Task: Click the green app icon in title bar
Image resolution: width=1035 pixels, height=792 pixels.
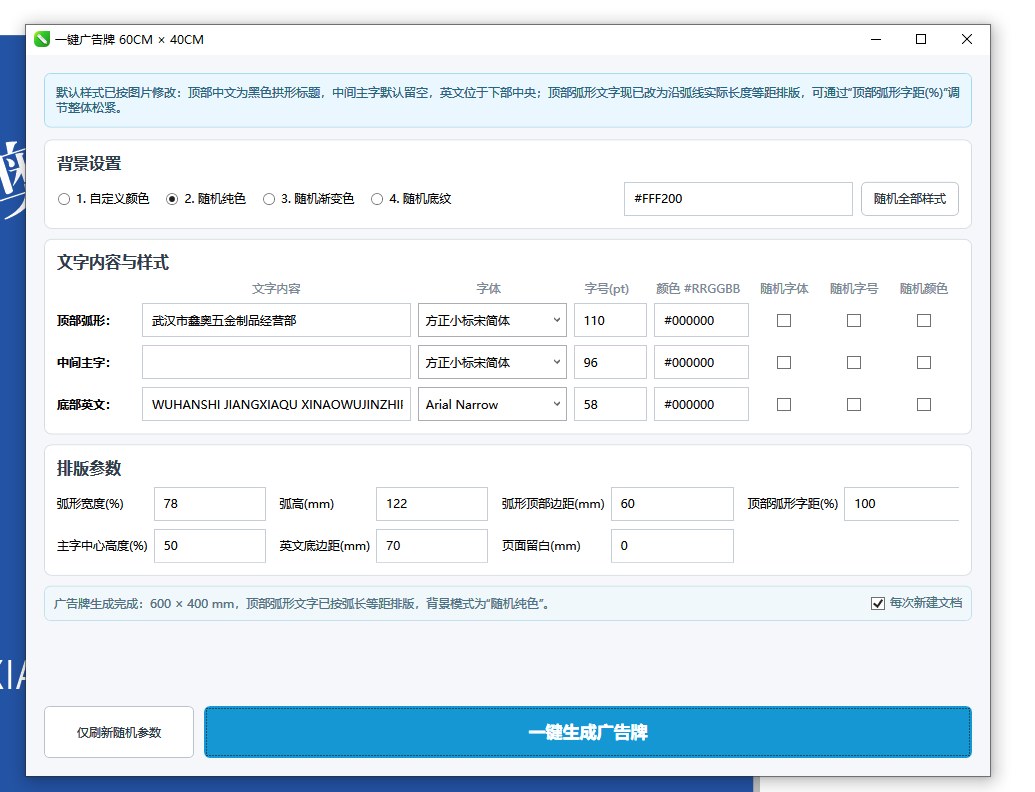Action: (x=42, y=40)
